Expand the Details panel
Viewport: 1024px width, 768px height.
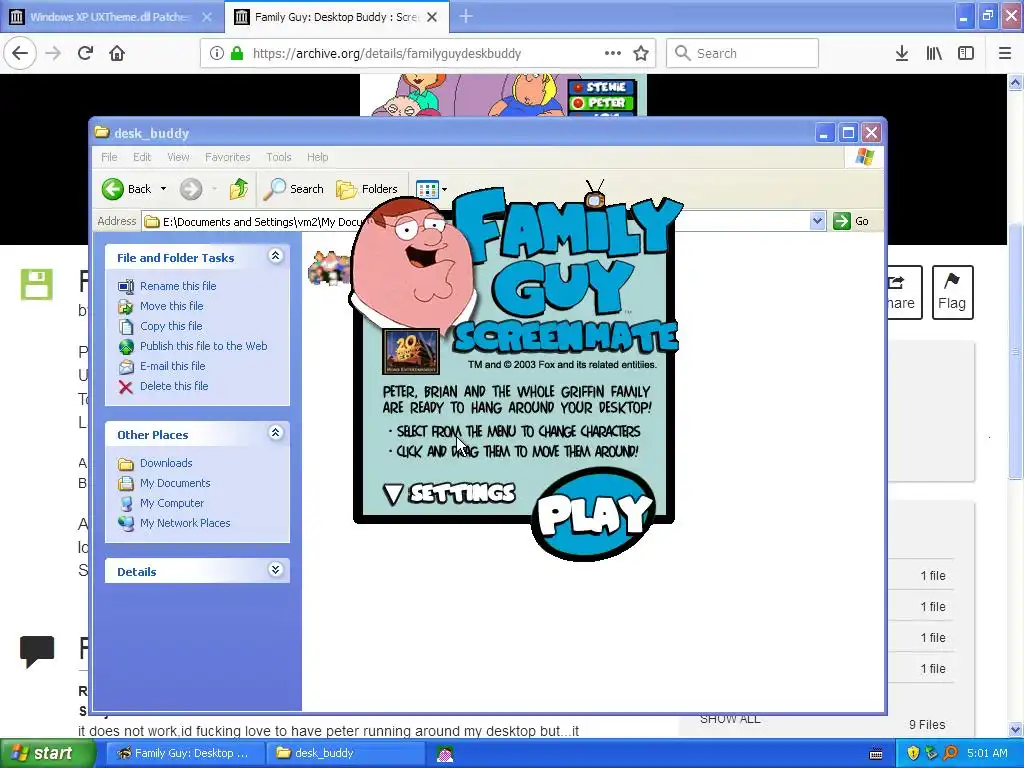(276, 569)
